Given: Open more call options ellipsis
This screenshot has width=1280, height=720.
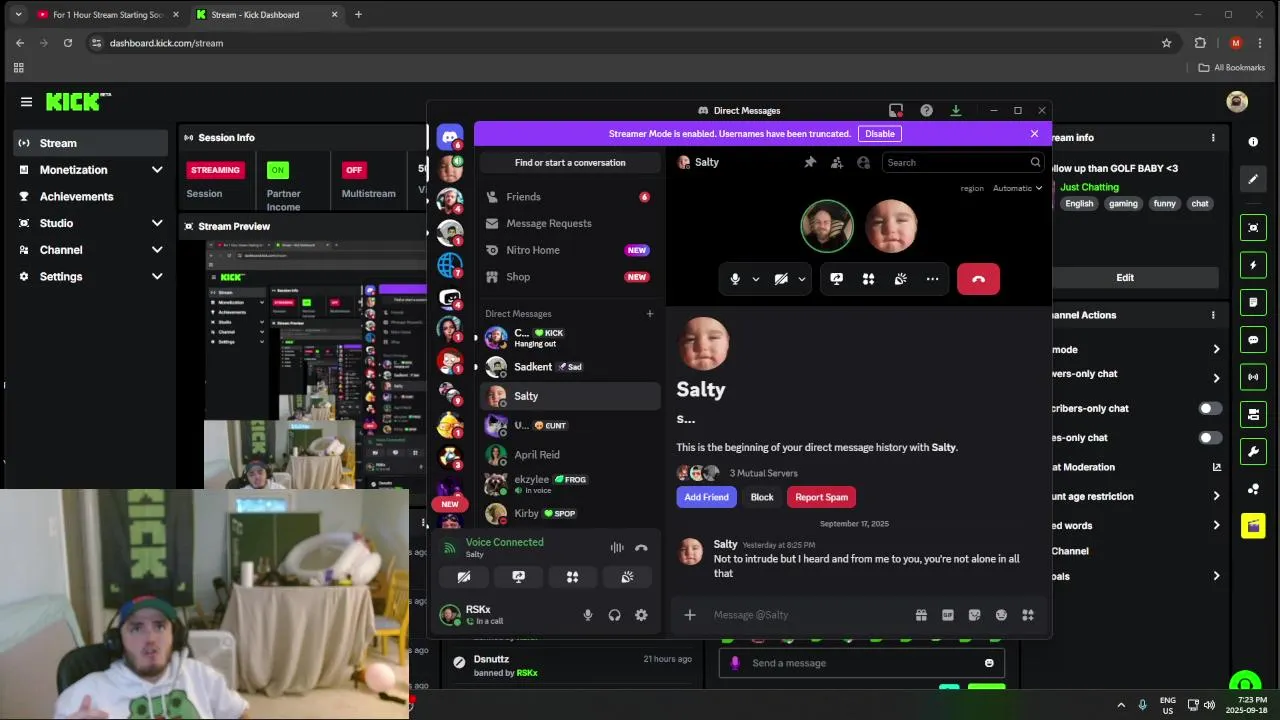Looking at the screenshot, I should pos(933,279).
